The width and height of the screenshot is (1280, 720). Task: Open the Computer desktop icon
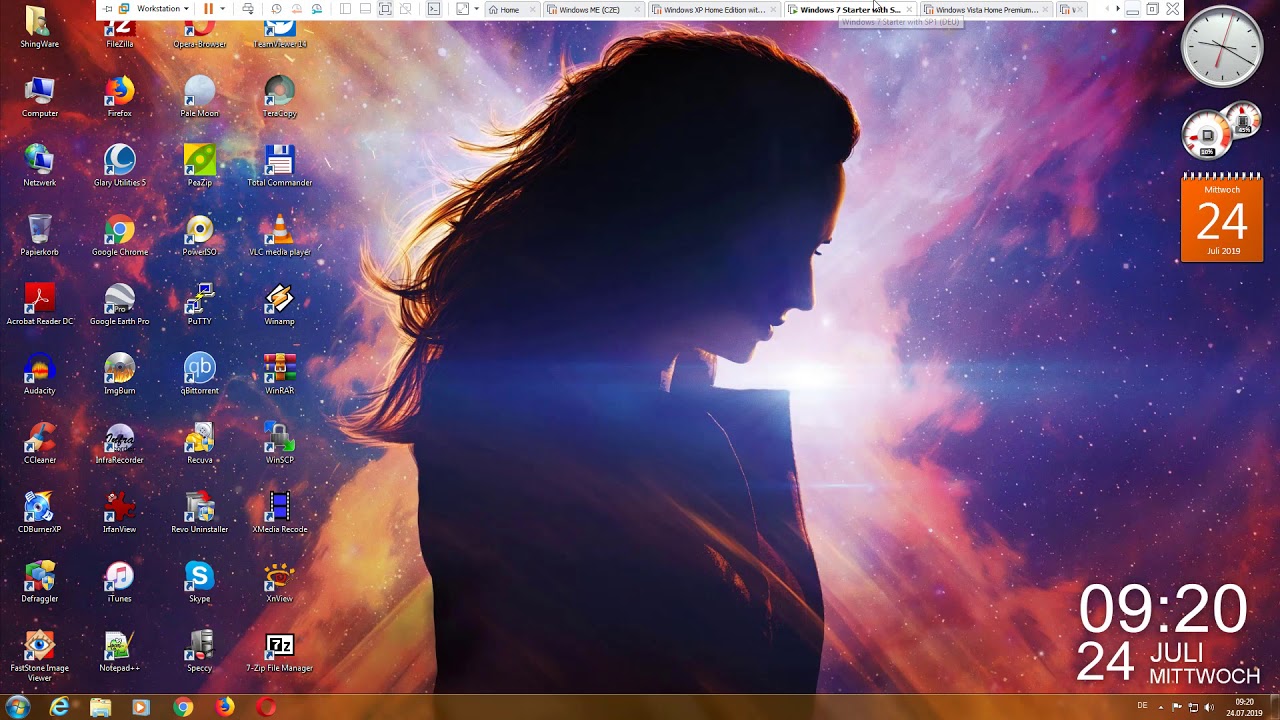[39, 98]
